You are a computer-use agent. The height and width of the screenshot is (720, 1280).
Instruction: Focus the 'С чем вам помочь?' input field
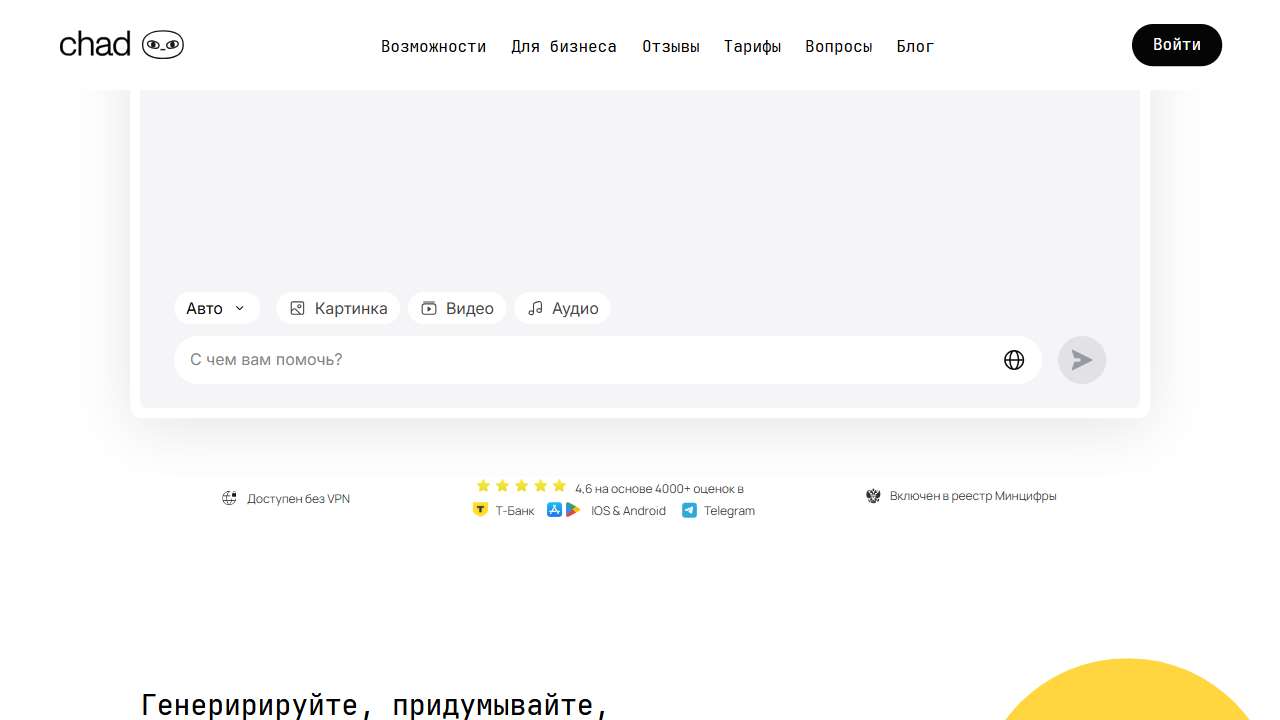[x=590, y=360]
